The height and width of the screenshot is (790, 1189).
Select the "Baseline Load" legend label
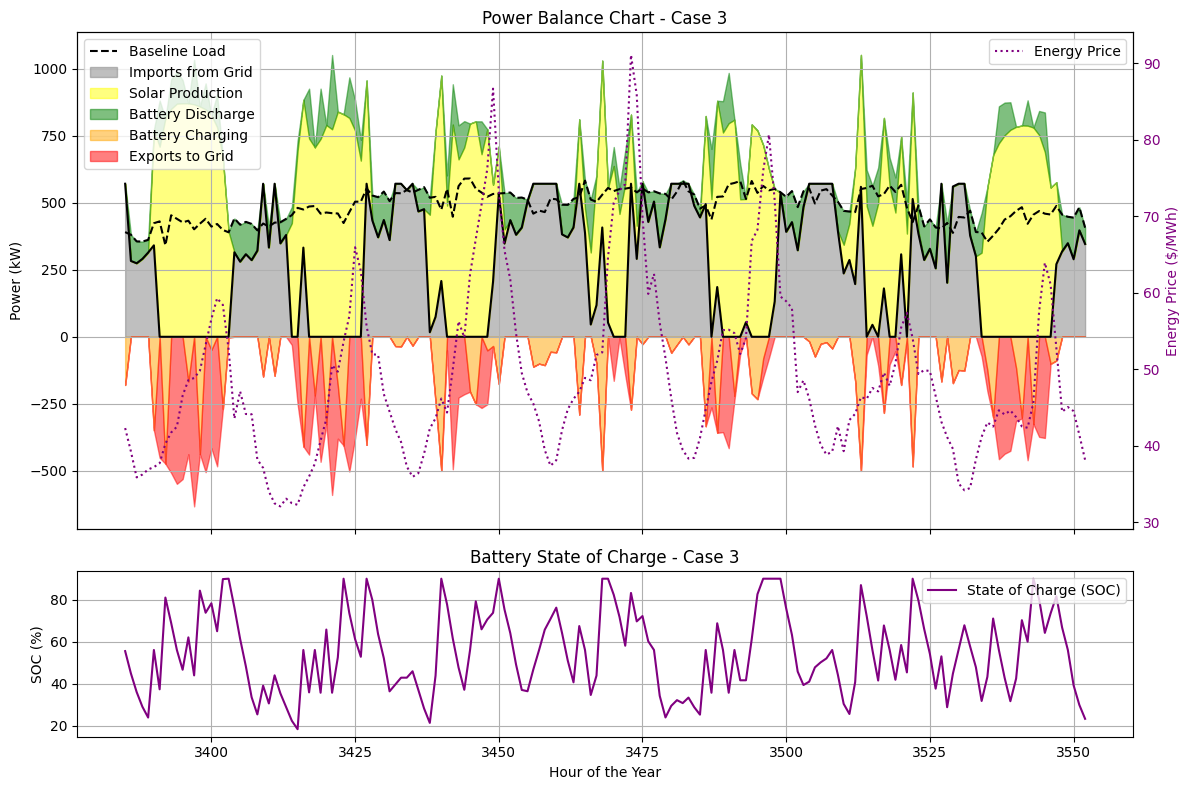pos(177,51)
